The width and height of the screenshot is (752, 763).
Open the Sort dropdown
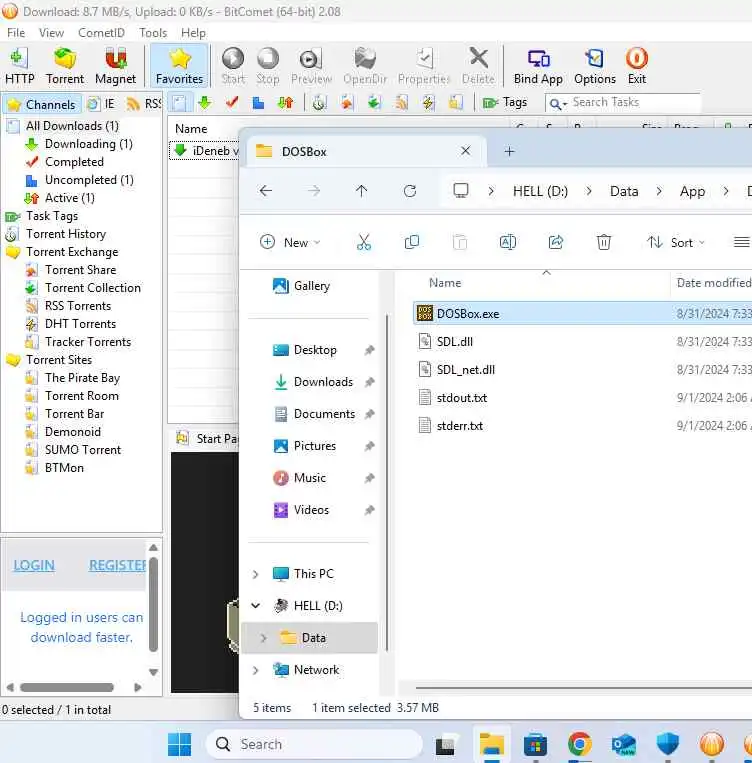coord(676,242)
